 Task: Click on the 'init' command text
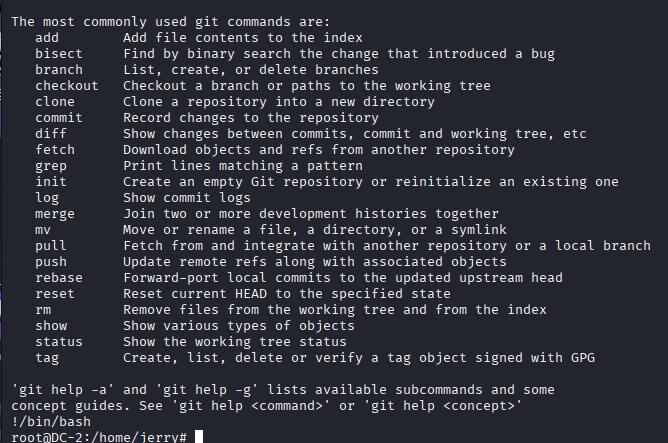coord(51,182)
